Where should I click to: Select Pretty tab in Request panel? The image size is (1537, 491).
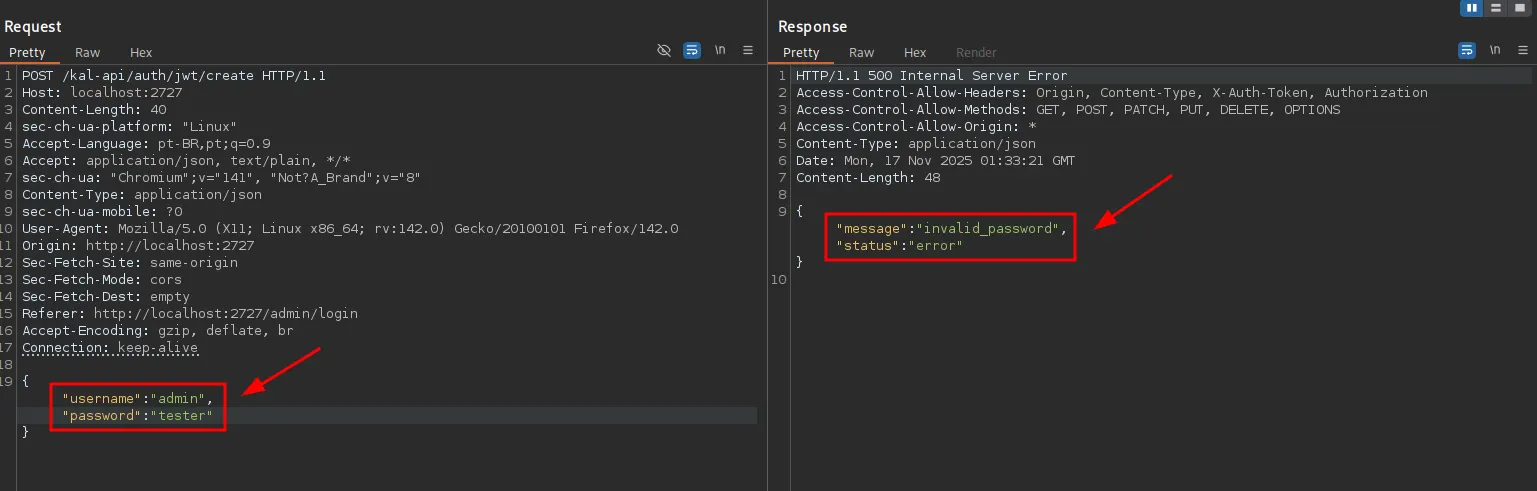pos(26,52)
